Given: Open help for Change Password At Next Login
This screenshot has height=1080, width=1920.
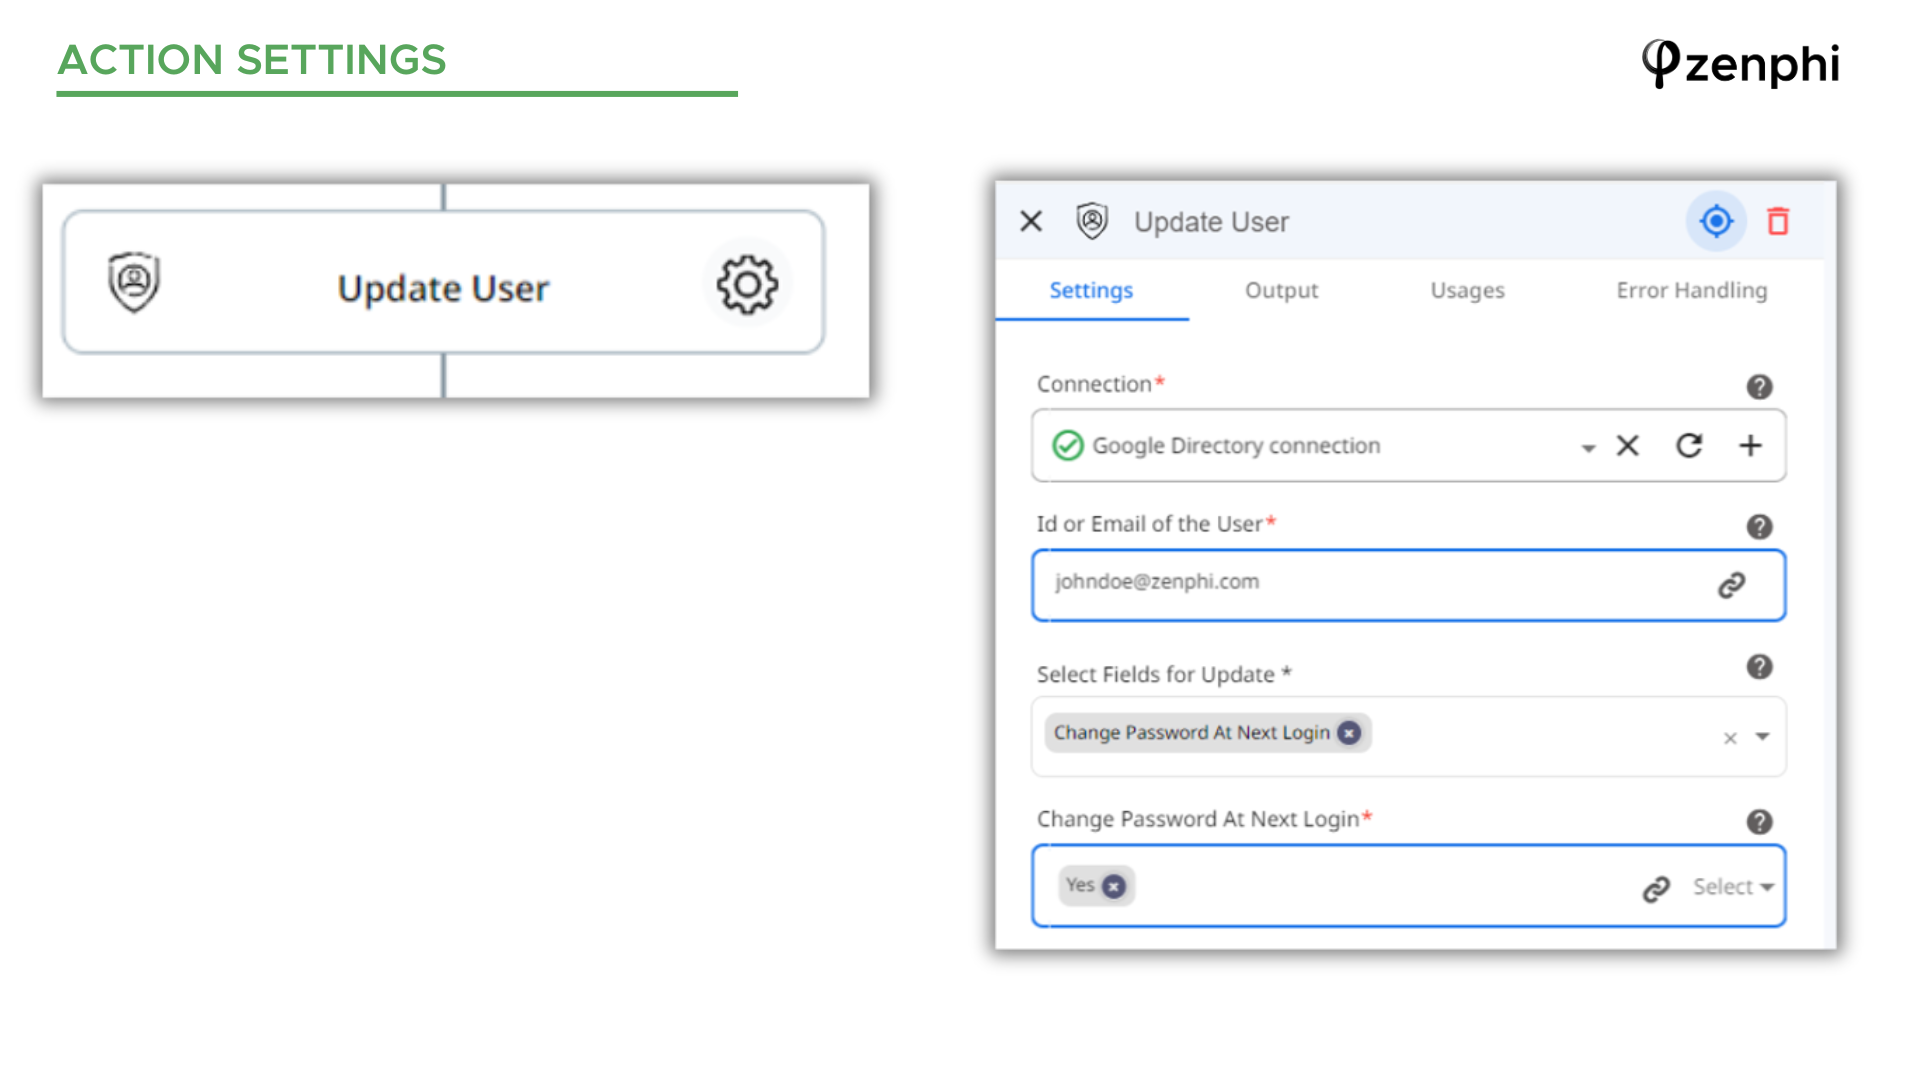Looking at the screenshot, I should [x=1759, y=821].
